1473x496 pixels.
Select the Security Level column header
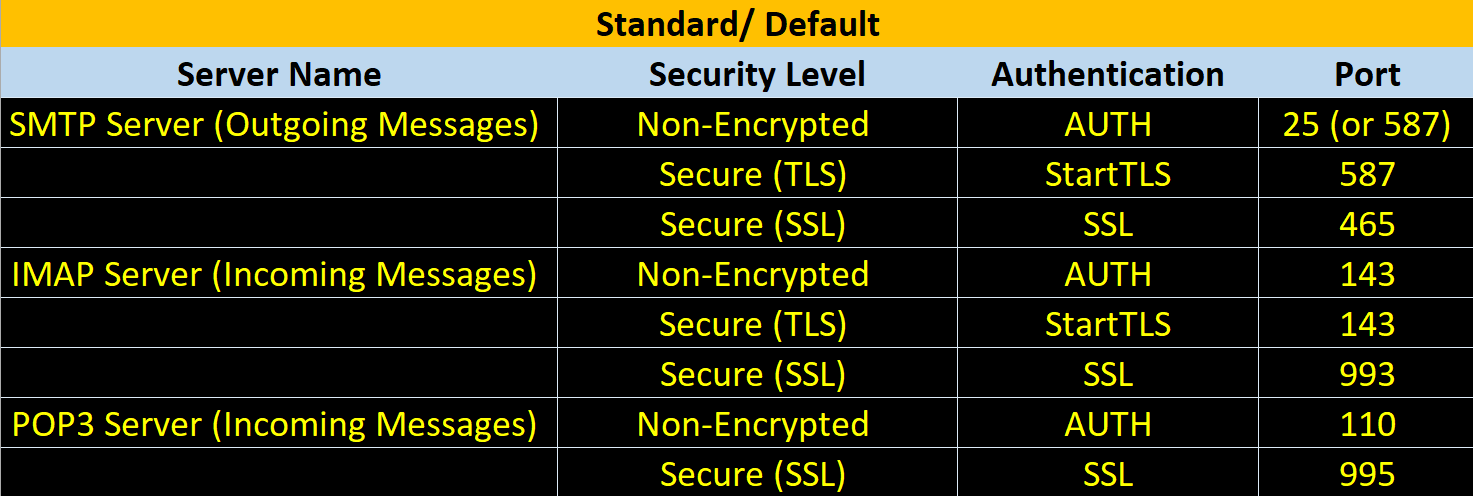(757, 74)
